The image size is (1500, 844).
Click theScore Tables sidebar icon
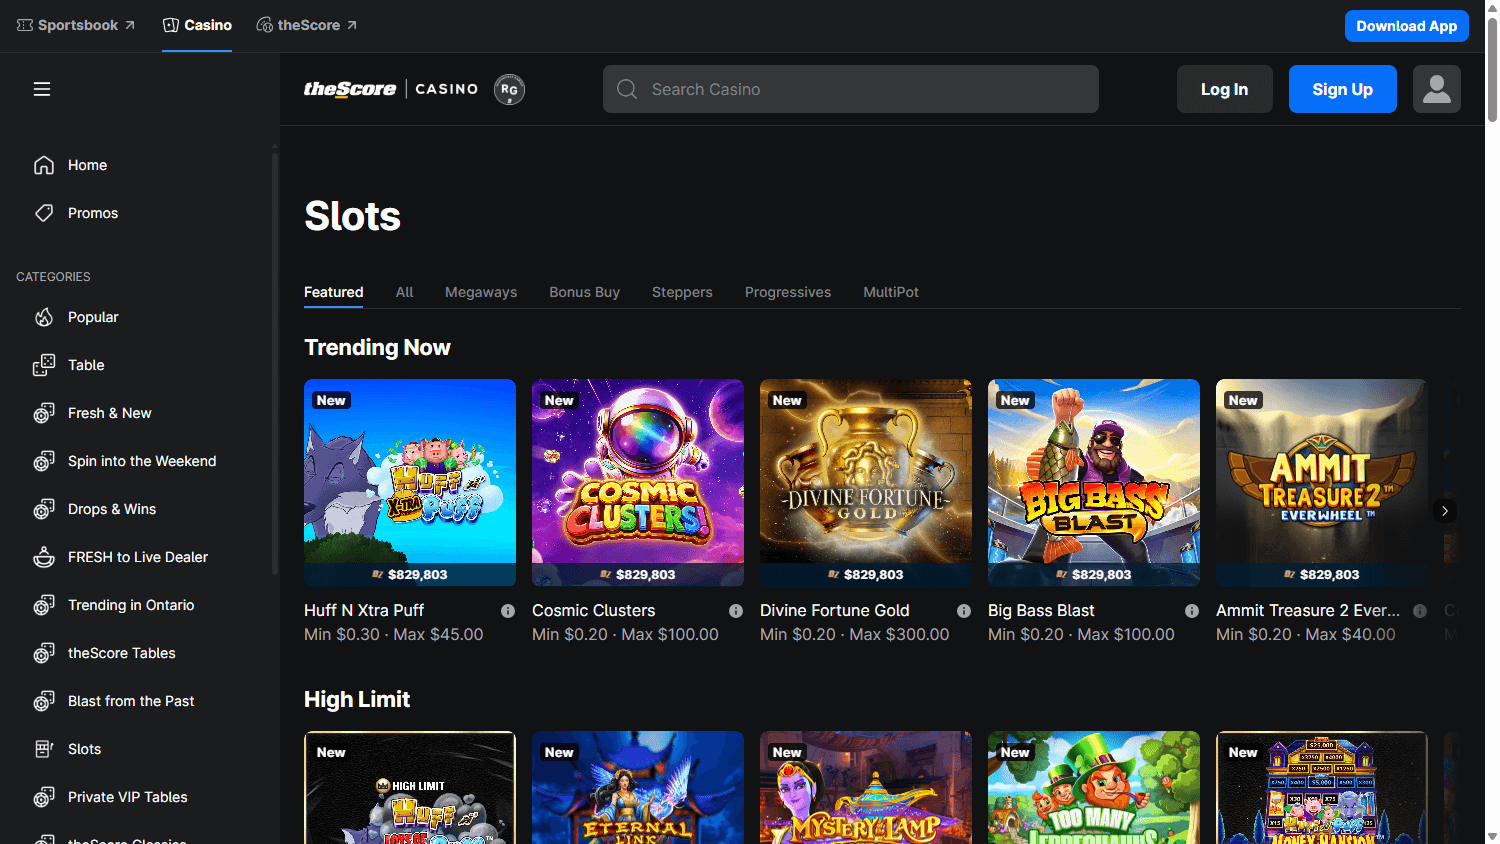[x=44, y=653]
